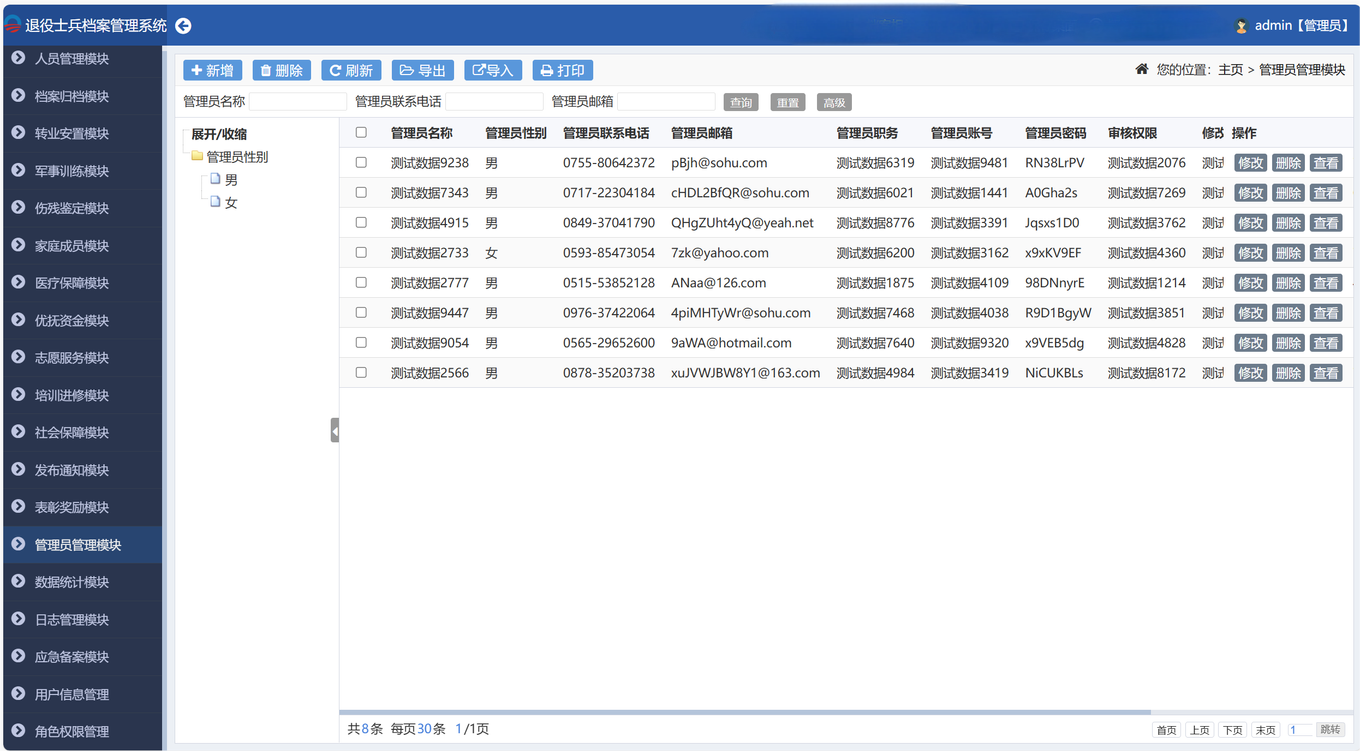Collapse the 管理员性别 tree folder
1360x751 pixels.
[x=197, y=156]
